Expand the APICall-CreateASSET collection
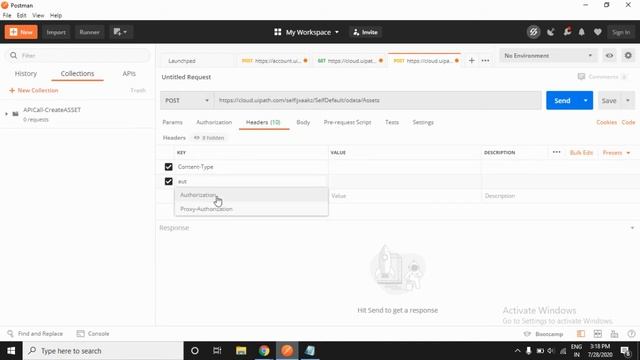Viewport: 640px width, 360px height. pos(6,114)
